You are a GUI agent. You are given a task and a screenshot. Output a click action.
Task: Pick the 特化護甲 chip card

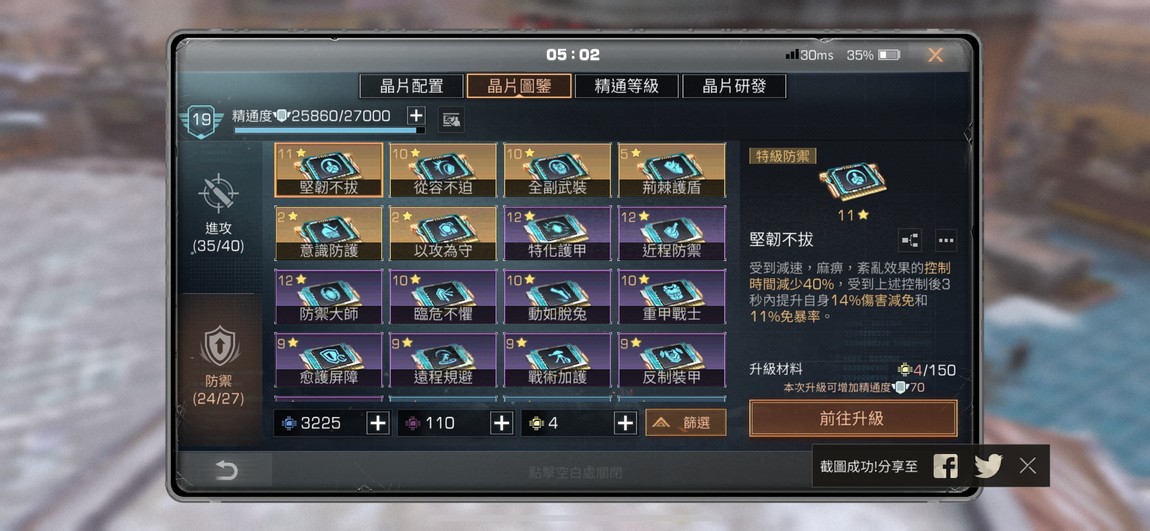click(x=557, y=233)
